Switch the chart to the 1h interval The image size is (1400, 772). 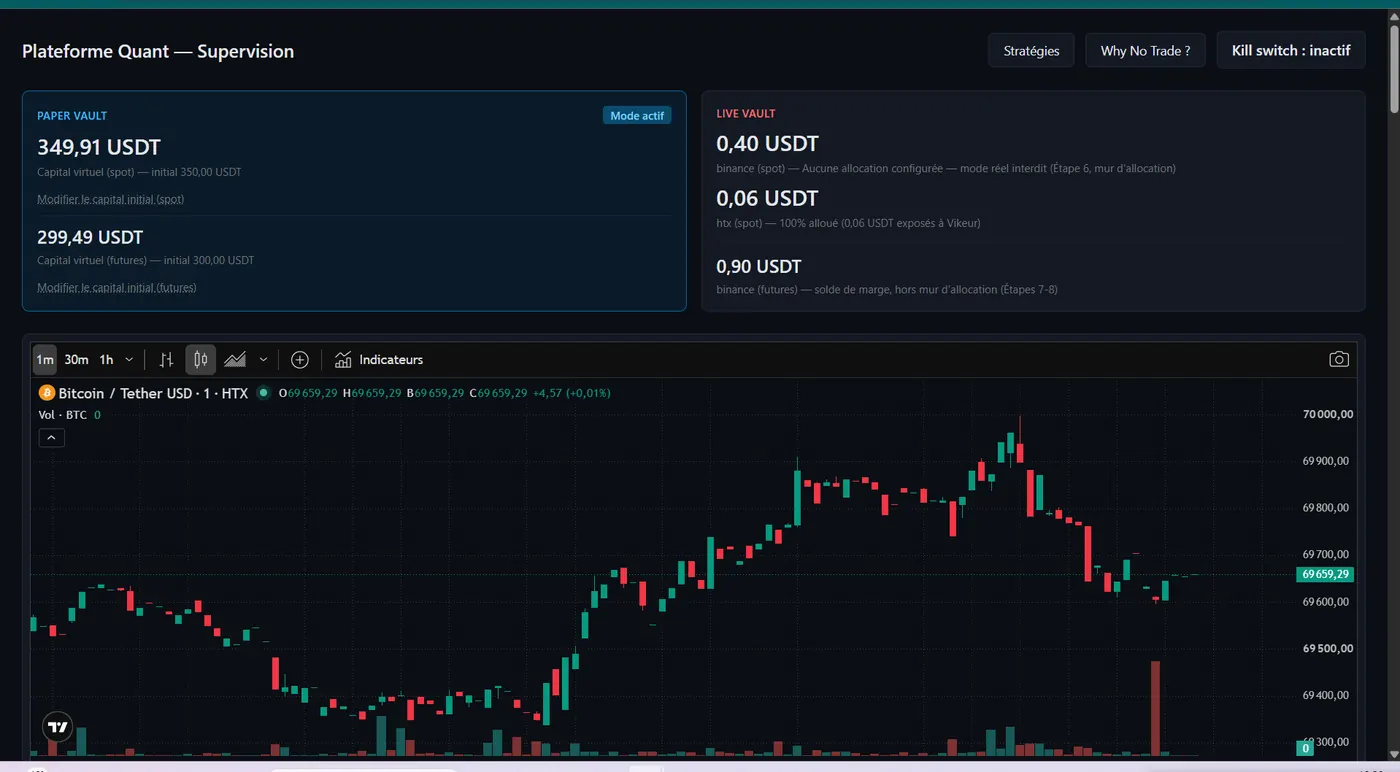tap(106, 360)
